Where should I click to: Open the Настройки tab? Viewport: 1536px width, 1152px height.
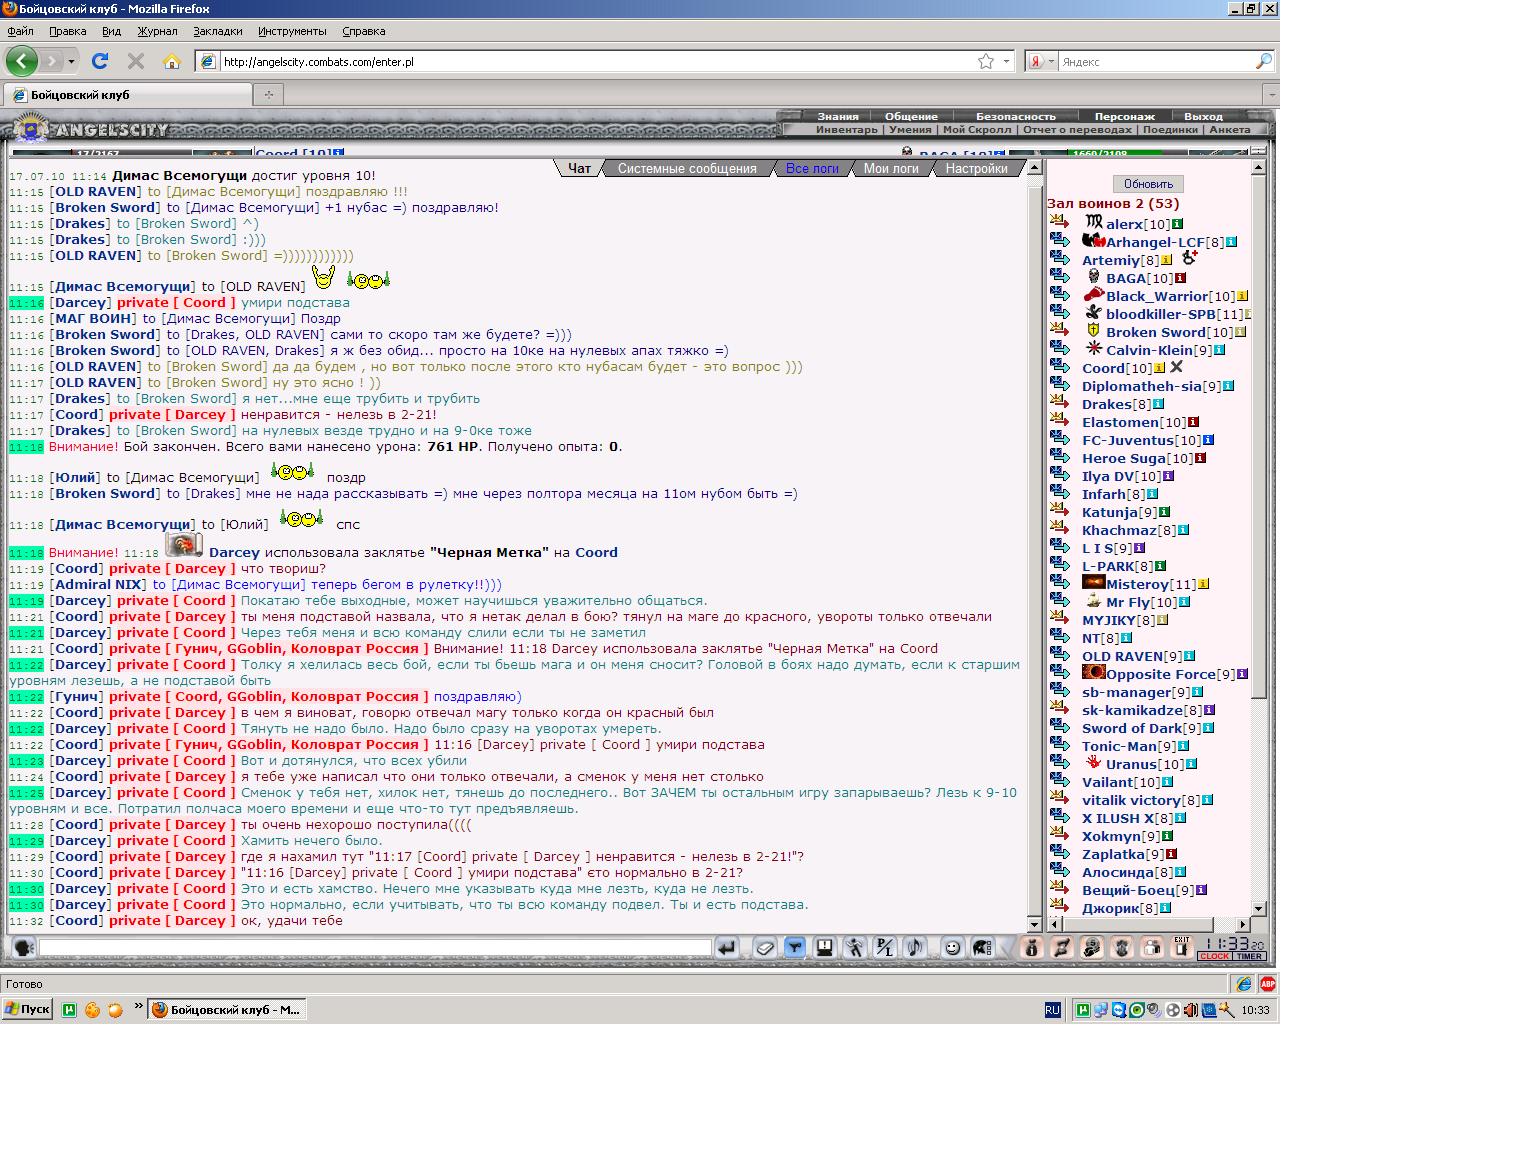click(x=976, y=168)
